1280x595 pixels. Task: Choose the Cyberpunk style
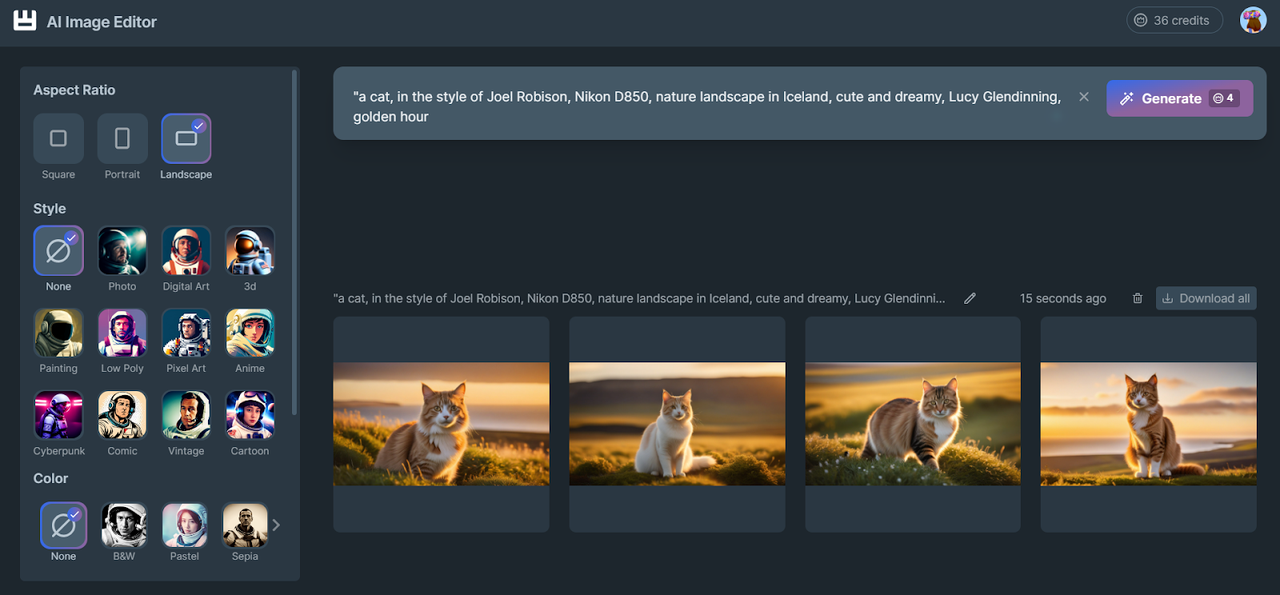point(58,415)
